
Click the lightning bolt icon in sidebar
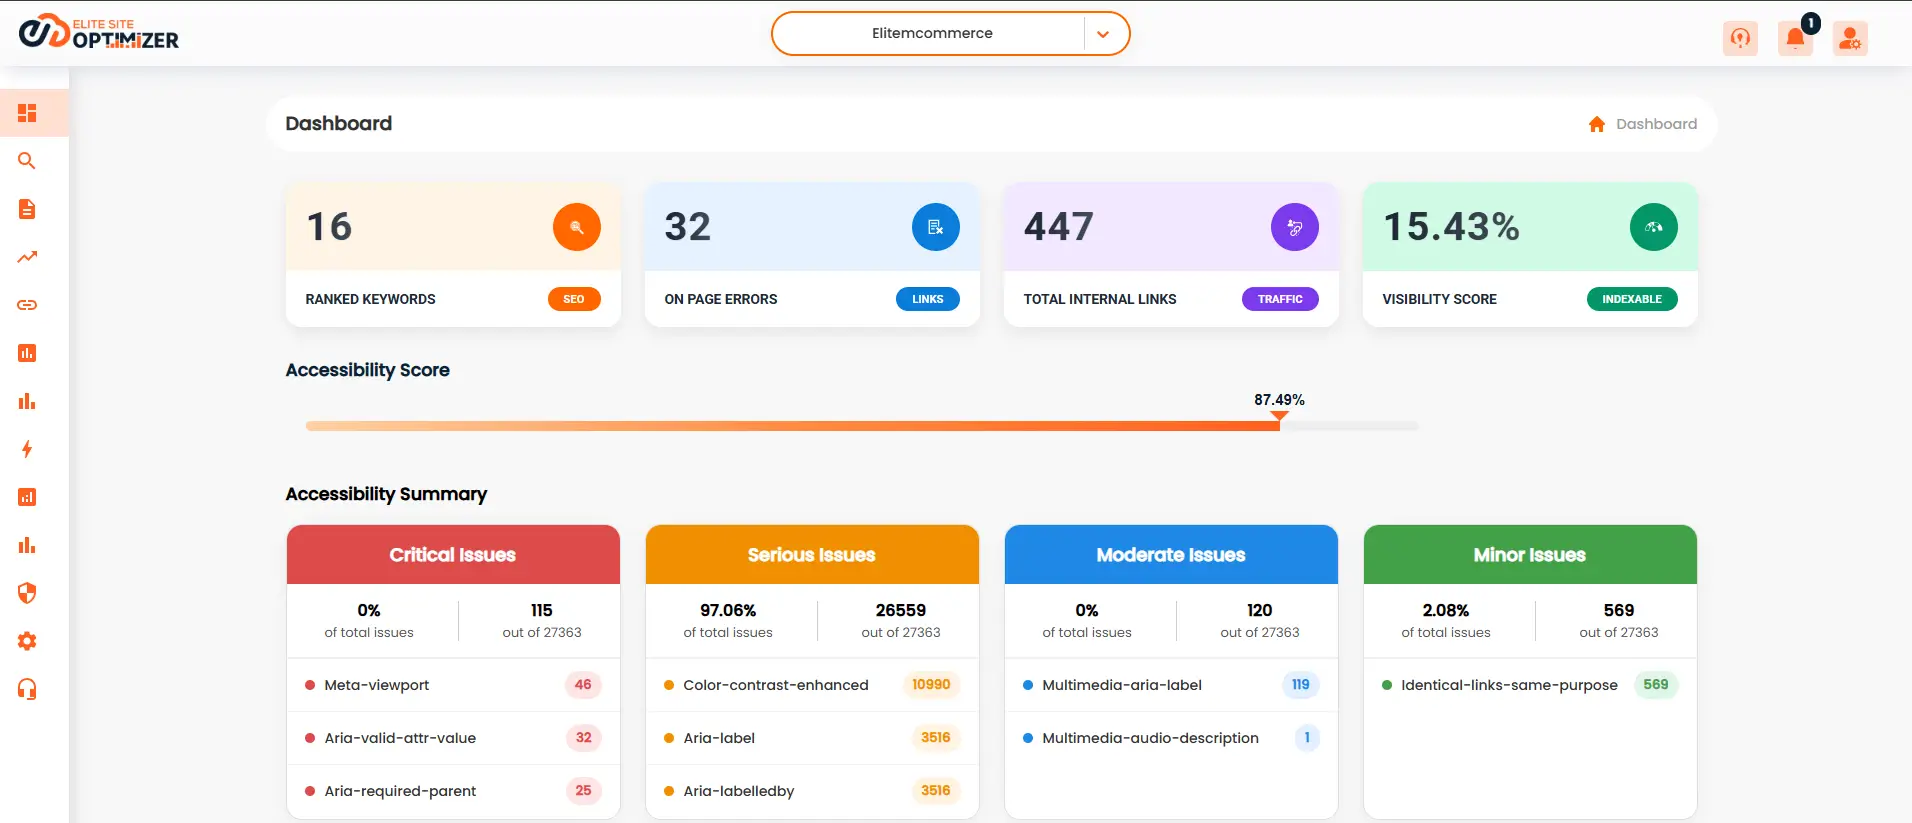[x=27, y=449]
